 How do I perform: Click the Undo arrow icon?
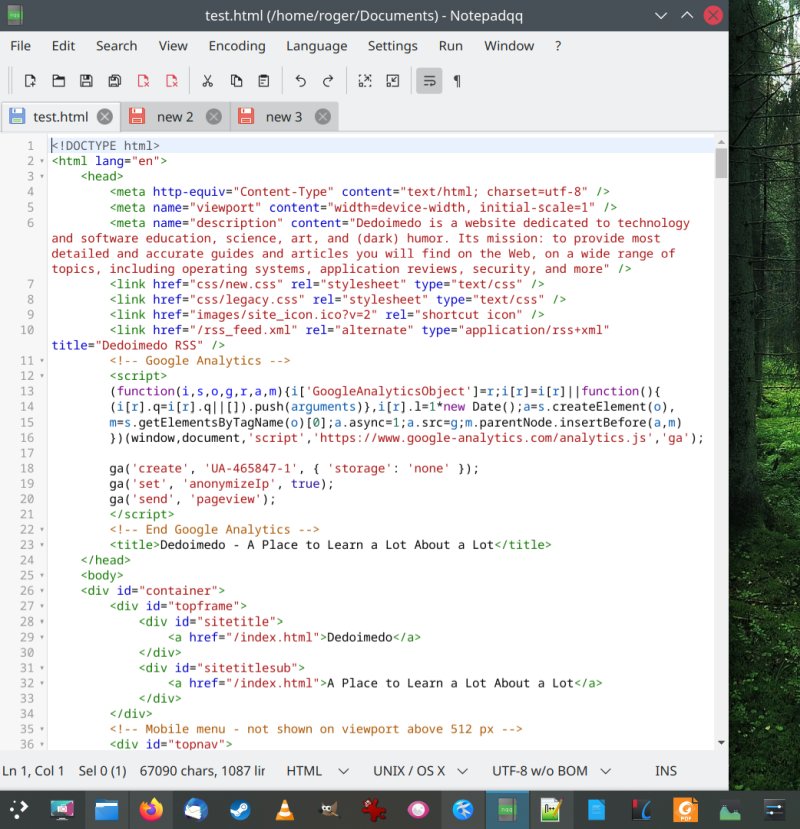[300, 81]
